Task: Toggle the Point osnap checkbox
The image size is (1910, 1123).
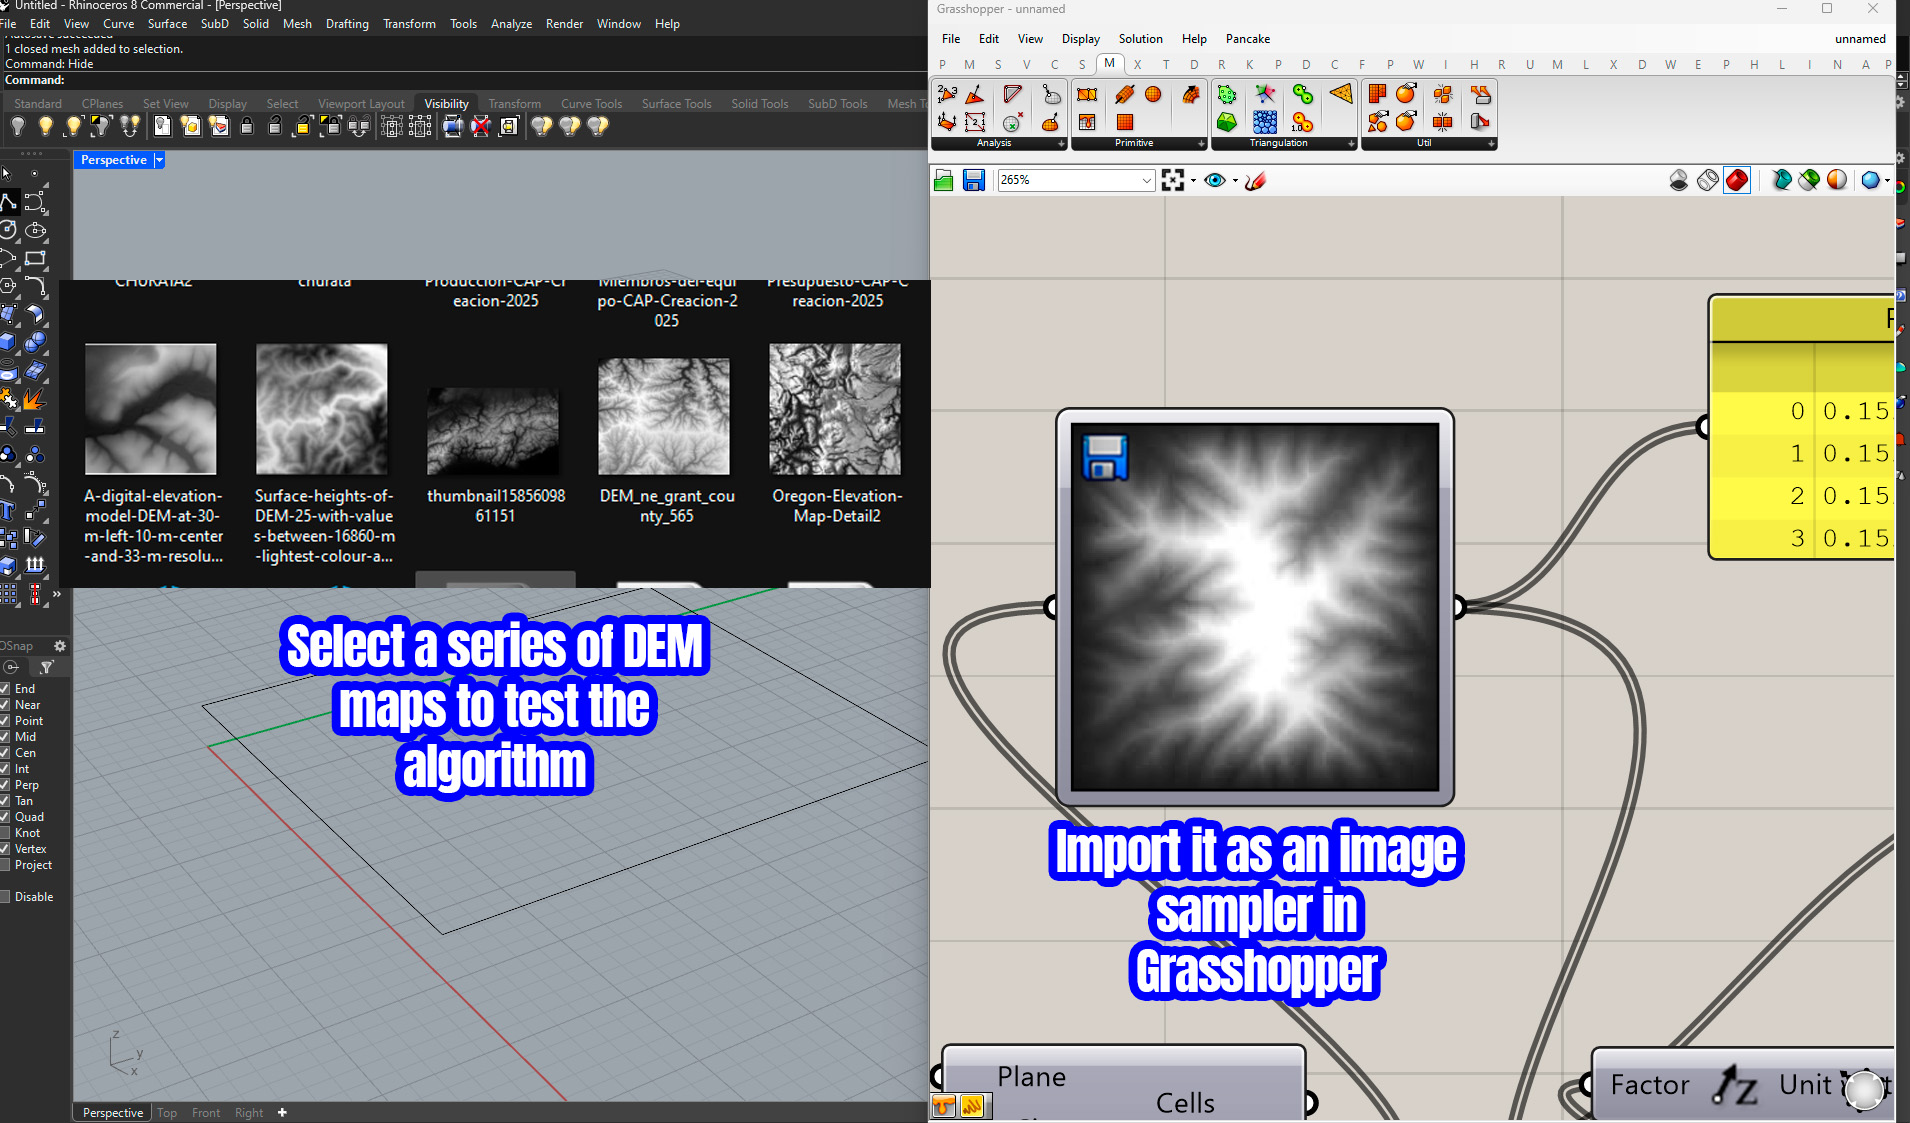Action: 5,721
